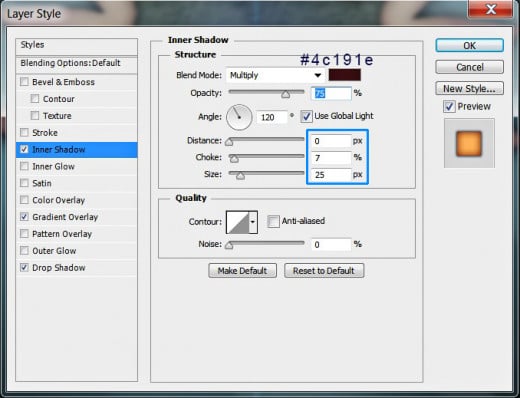Select the Gradient Overlay row
This screenshot has height=398, width=520.
(x=76, y=217)
